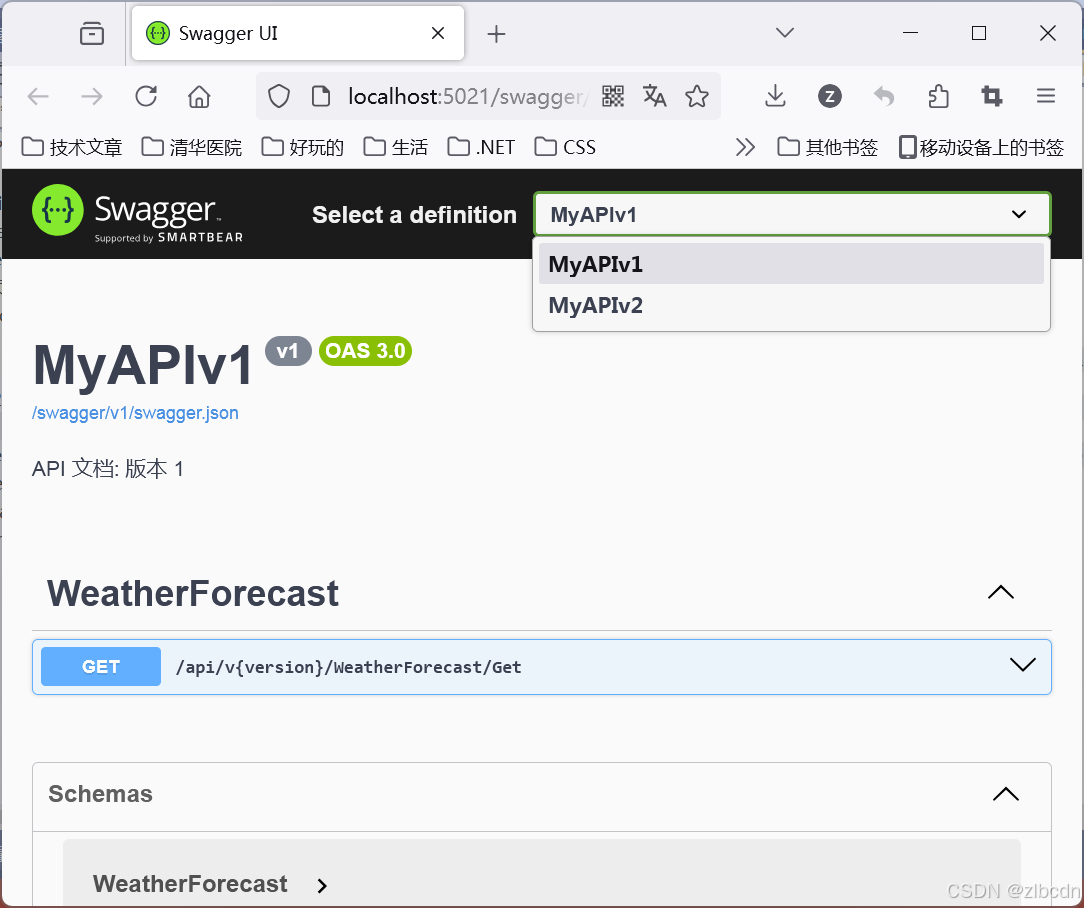The height and width of the screenshot is (908, 1084).
Task: Toggle the Select a definition combo box
Action: (792, 214)
